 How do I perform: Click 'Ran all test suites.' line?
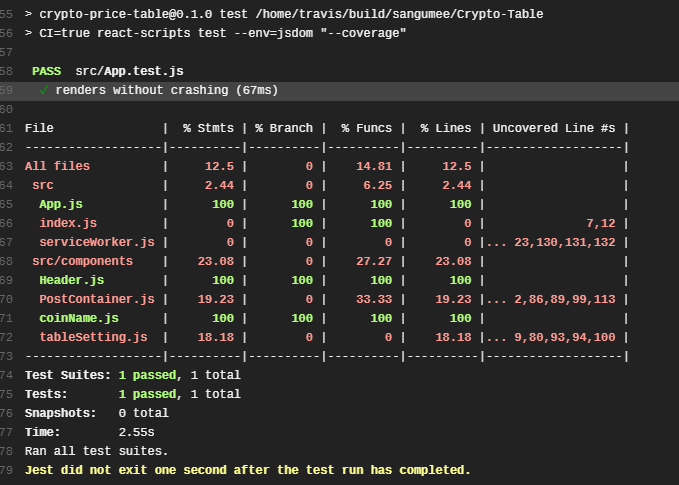pos(97,451)
